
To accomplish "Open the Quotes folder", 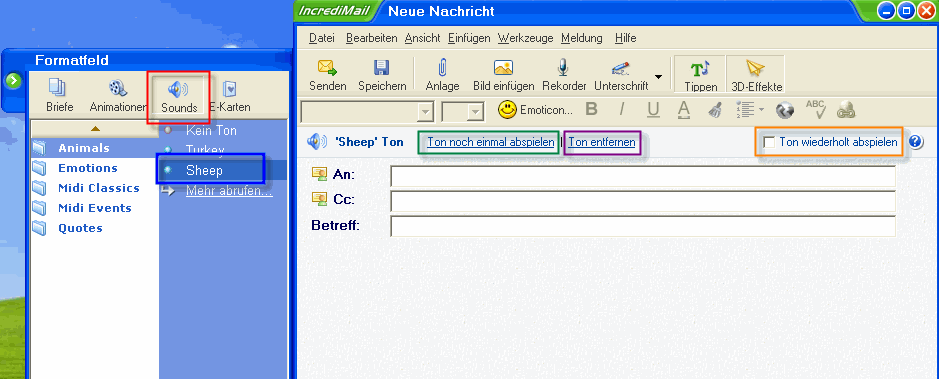I will (80, 228).
